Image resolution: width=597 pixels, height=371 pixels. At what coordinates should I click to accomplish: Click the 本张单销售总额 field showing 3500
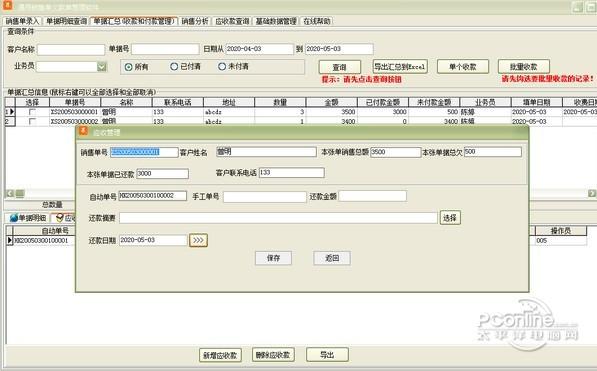tap(395, 152)
